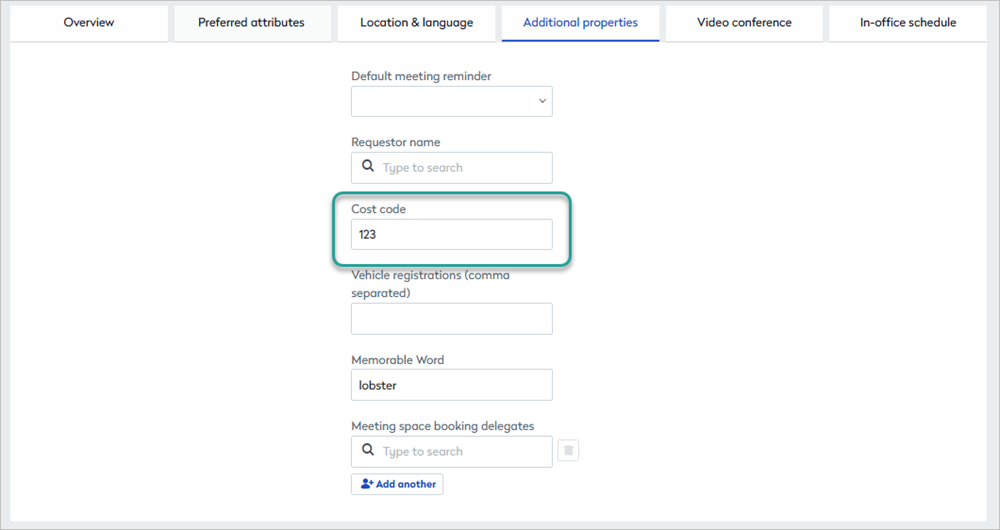The image size is (1000, 530).
Task: Click the Cost code label text
Action: 378,209
